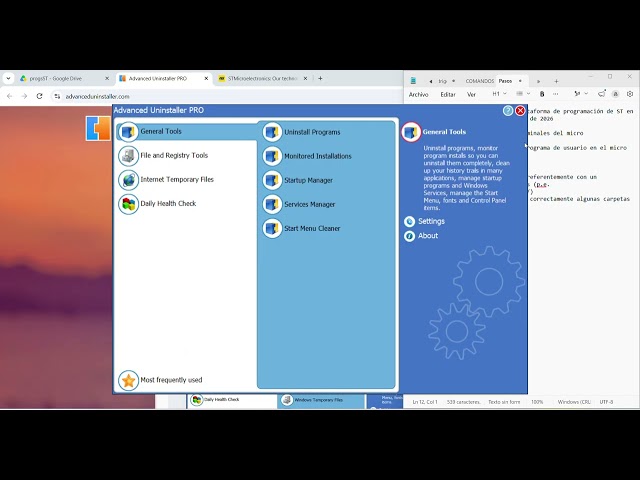Image resolution: width=640 pixels, height=480 pixels.
Task: Open Notepad table insert dropdown
Action: (x=522, y=94)
